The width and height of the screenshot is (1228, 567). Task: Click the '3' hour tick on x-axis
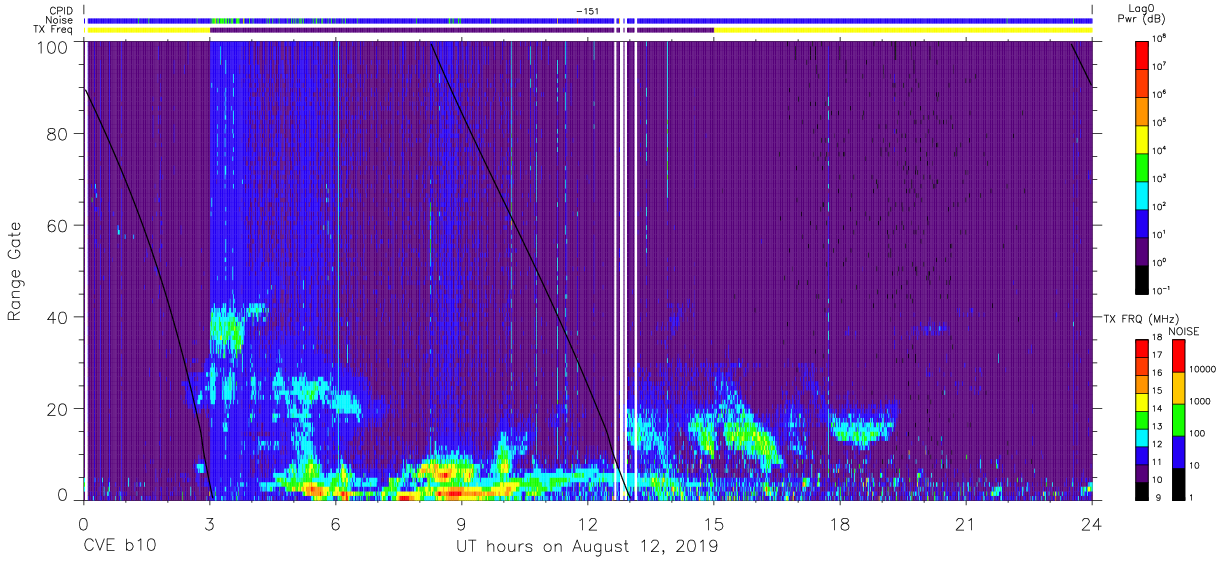(209, 524)
